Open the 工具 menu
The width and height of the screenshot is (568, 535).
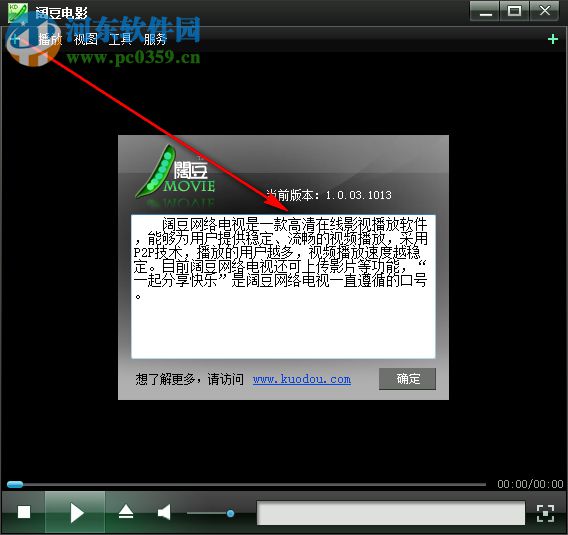[120, 39]
